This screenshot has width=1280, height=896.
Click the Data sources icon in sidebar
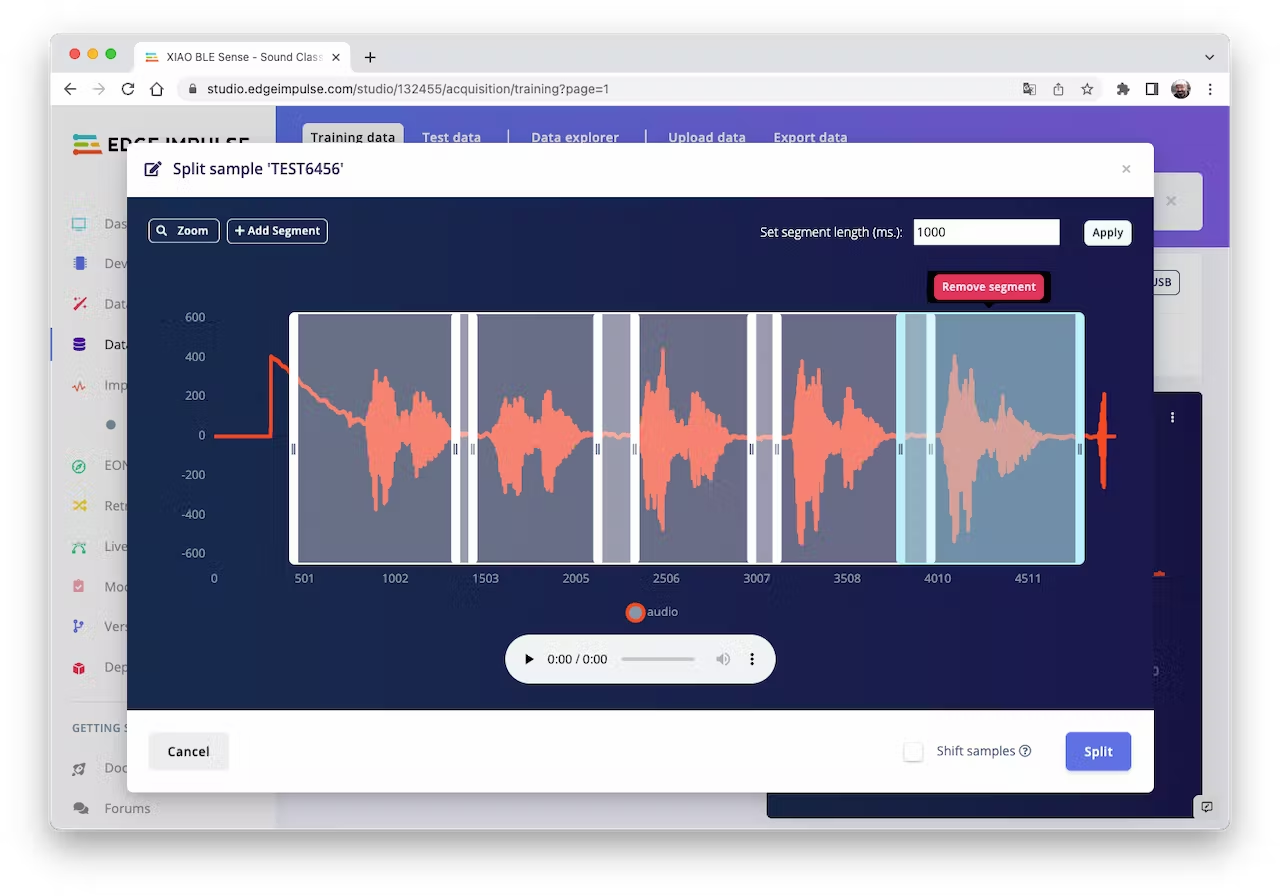(80, 304)
